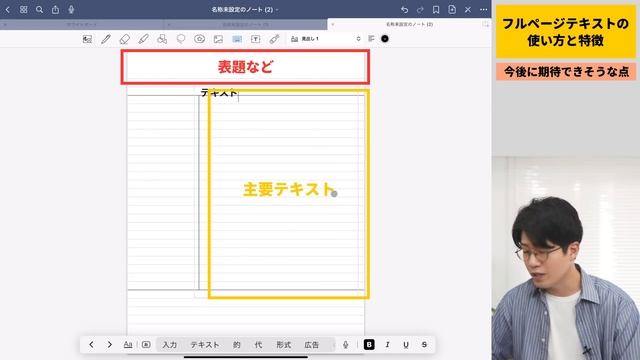Image resolution: width=640 pixels, height=360 pixels.
Task: Open text formatting Aa in keyboard bar
Action: point(128,344)
